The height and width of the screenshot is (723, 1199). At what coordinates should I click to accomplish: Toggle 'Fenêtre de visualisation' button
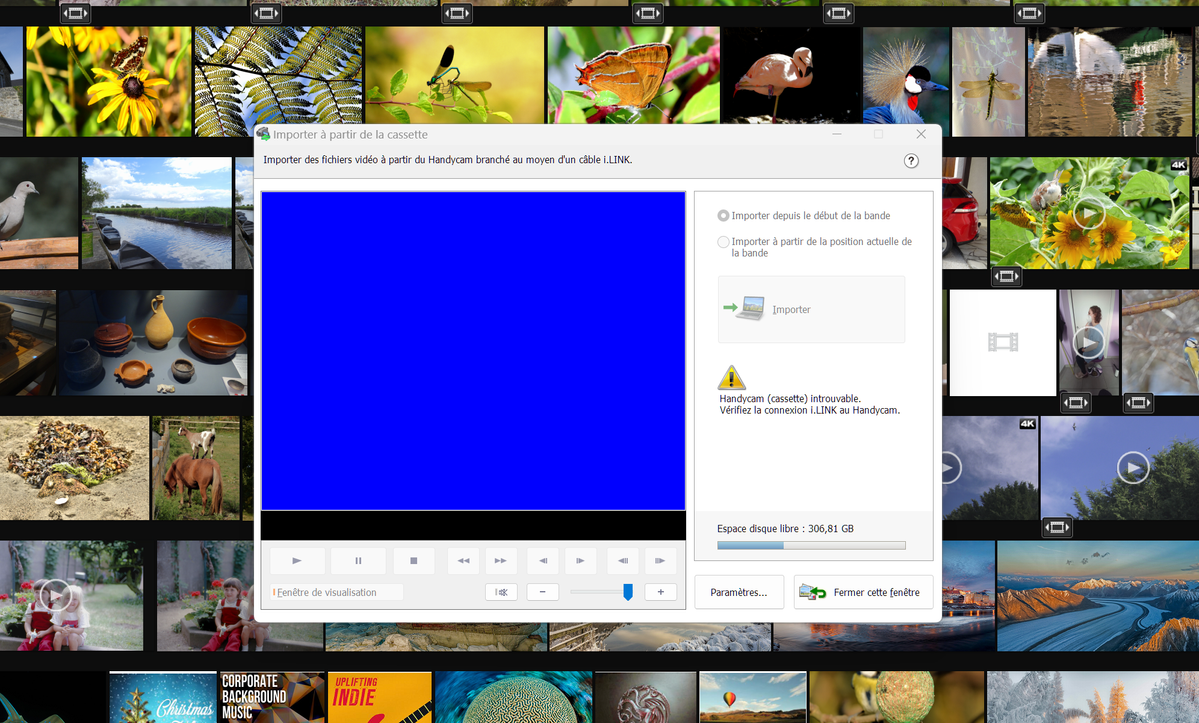(x=336, y=592)
